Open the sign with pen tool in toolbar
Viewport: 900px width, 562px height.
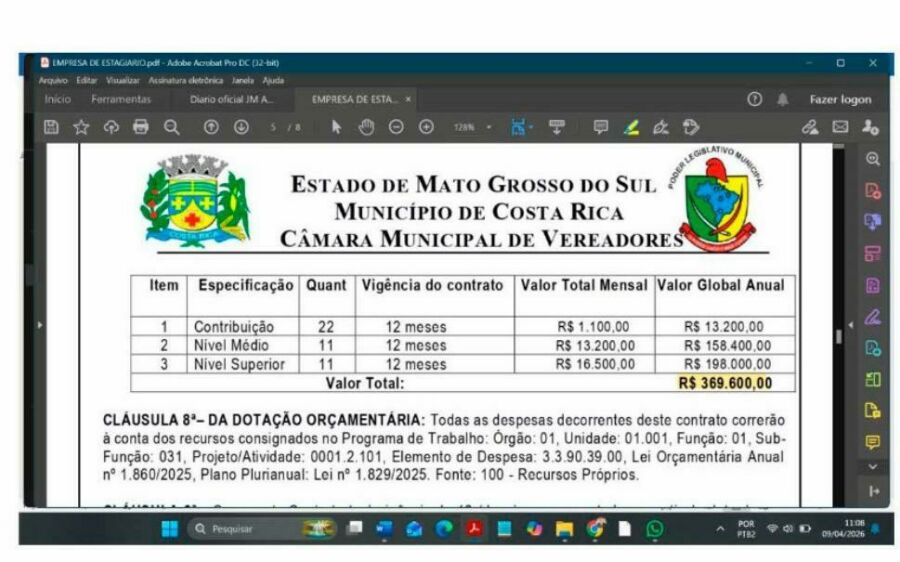[661, 127]
